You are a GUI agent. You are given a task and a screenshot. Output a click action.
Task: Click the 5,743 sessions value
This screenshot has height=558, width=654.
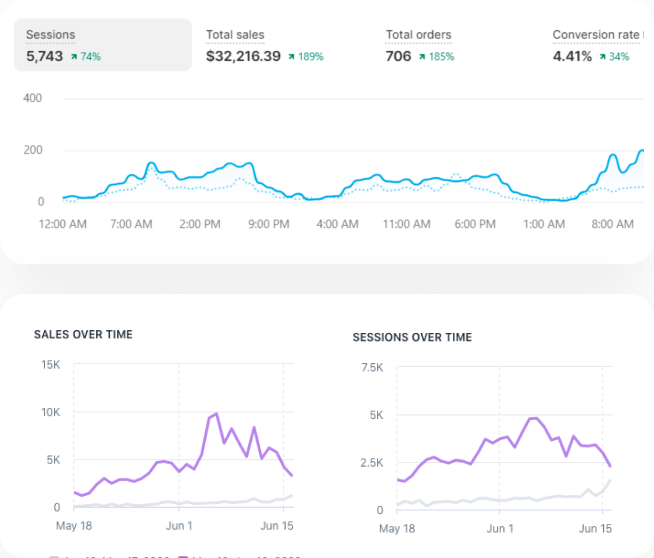pyautogui.click(x=44, y=56)
